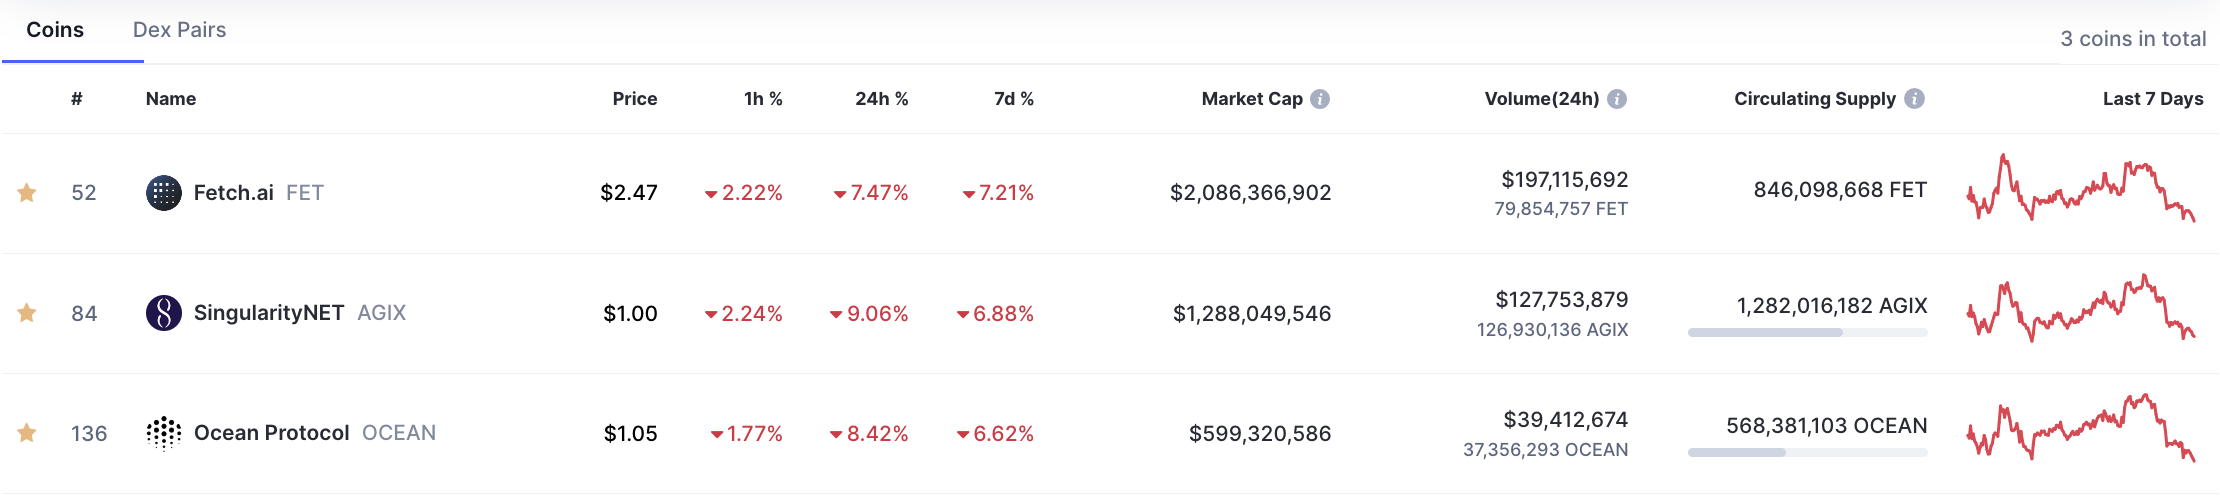The width and height of the screenshot is (2220, 498).
Task: Show the Market Cap info tooltip icon
Action: [x=1320, y=99]
